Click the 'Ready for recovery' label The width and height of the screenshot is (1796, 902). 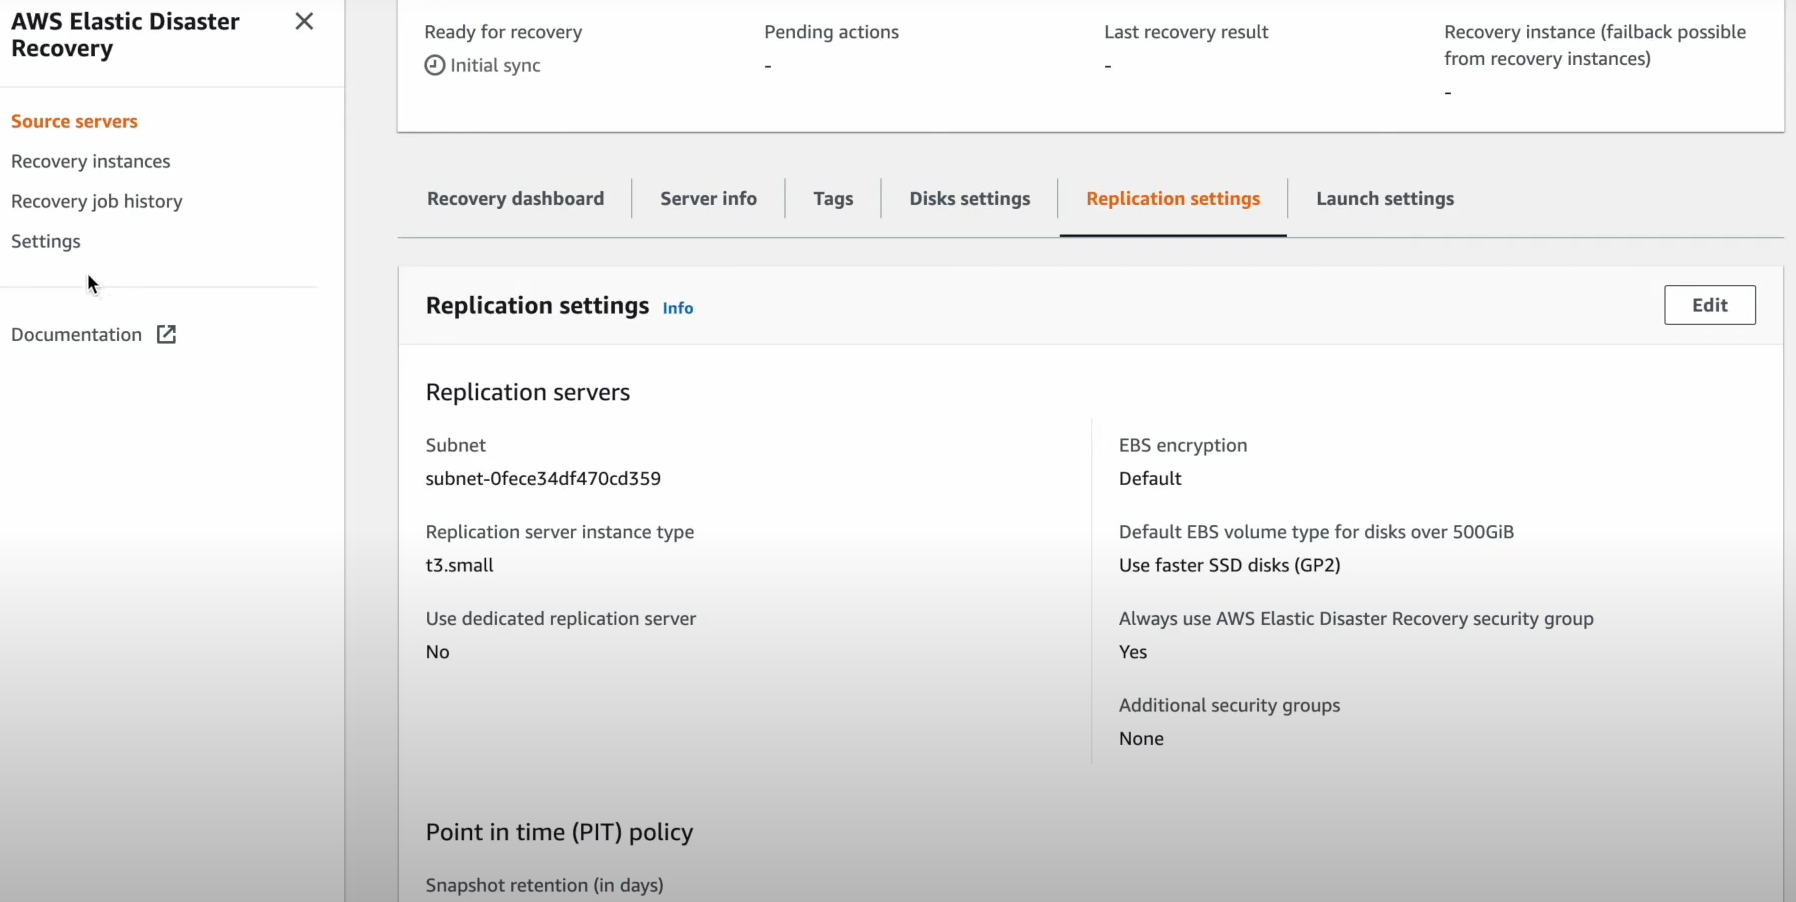503,32
